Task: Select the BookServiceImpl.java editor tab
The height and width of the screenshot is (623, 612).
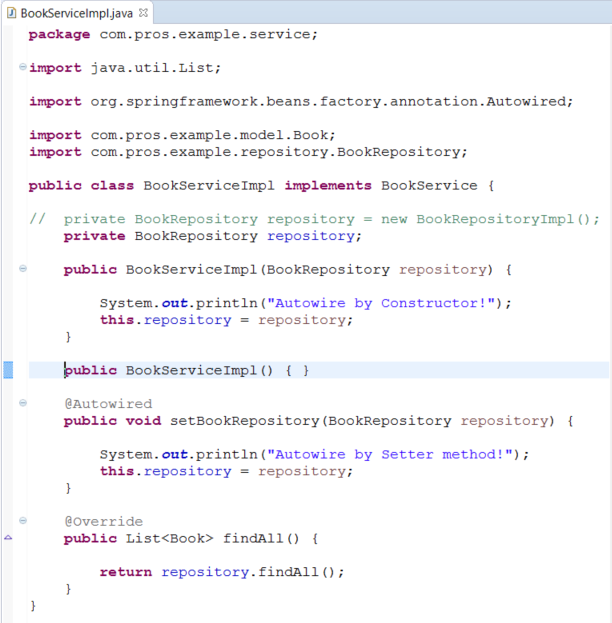Action: [77, 13]
